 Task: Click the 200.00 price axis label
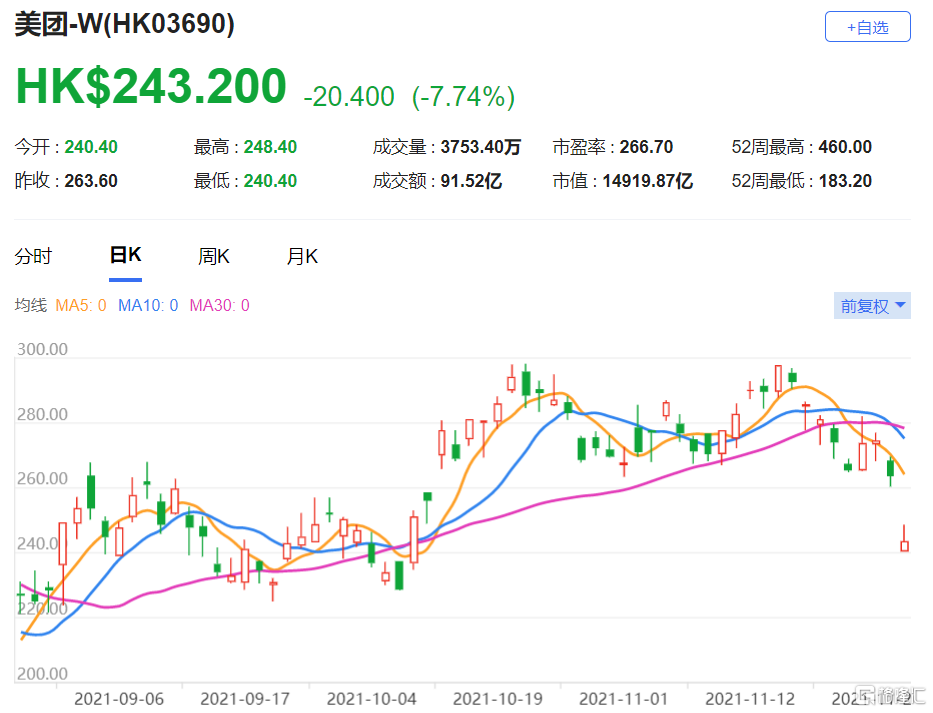tap(42, 674)
